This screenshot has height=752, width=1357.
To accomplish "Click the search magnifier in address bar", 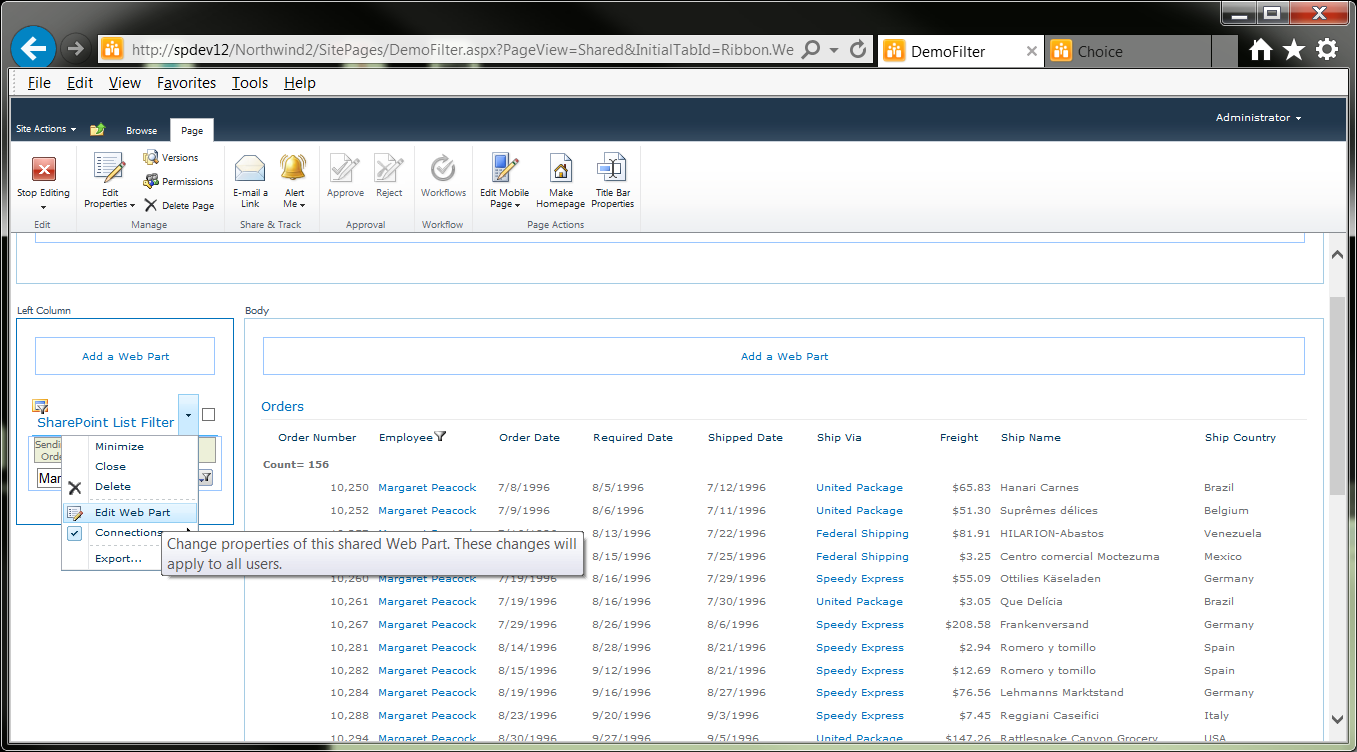I will click(x=811, y=50).
